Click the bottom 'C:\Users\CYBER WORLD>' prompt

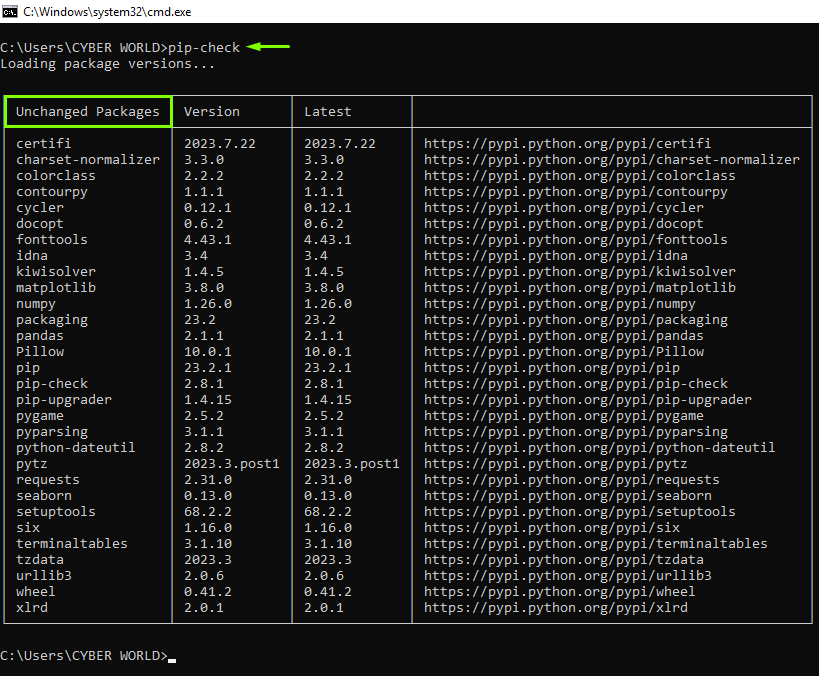(84, 656)
